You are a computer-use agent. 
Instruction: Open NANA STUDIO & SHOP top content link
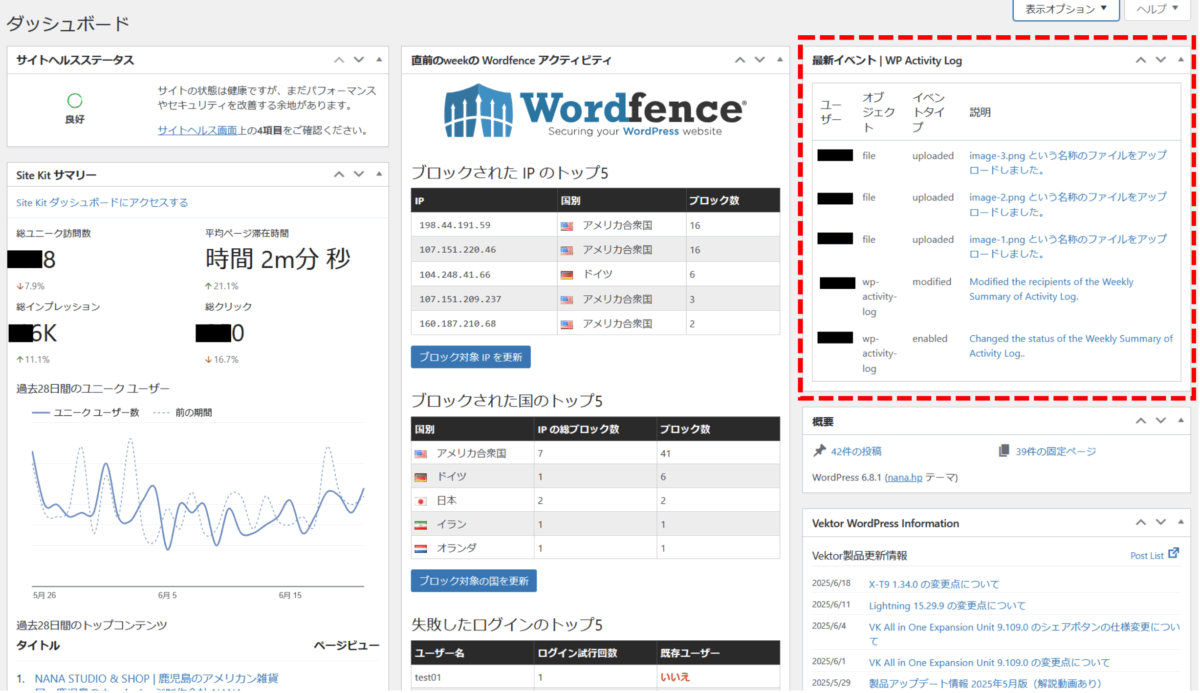tap(157, 678)
